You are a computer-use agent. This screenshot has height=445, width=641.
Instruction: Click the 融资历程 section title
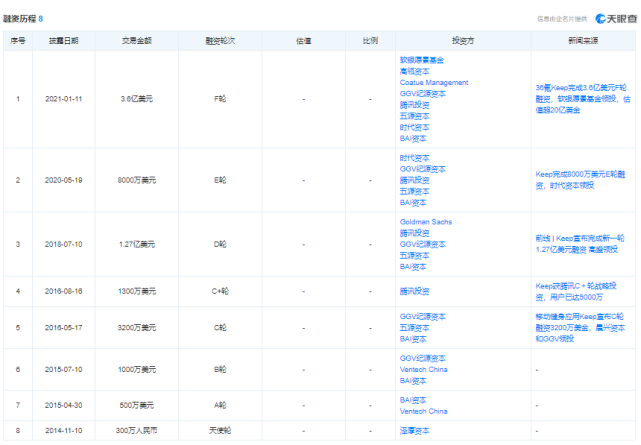pos(20,19)
